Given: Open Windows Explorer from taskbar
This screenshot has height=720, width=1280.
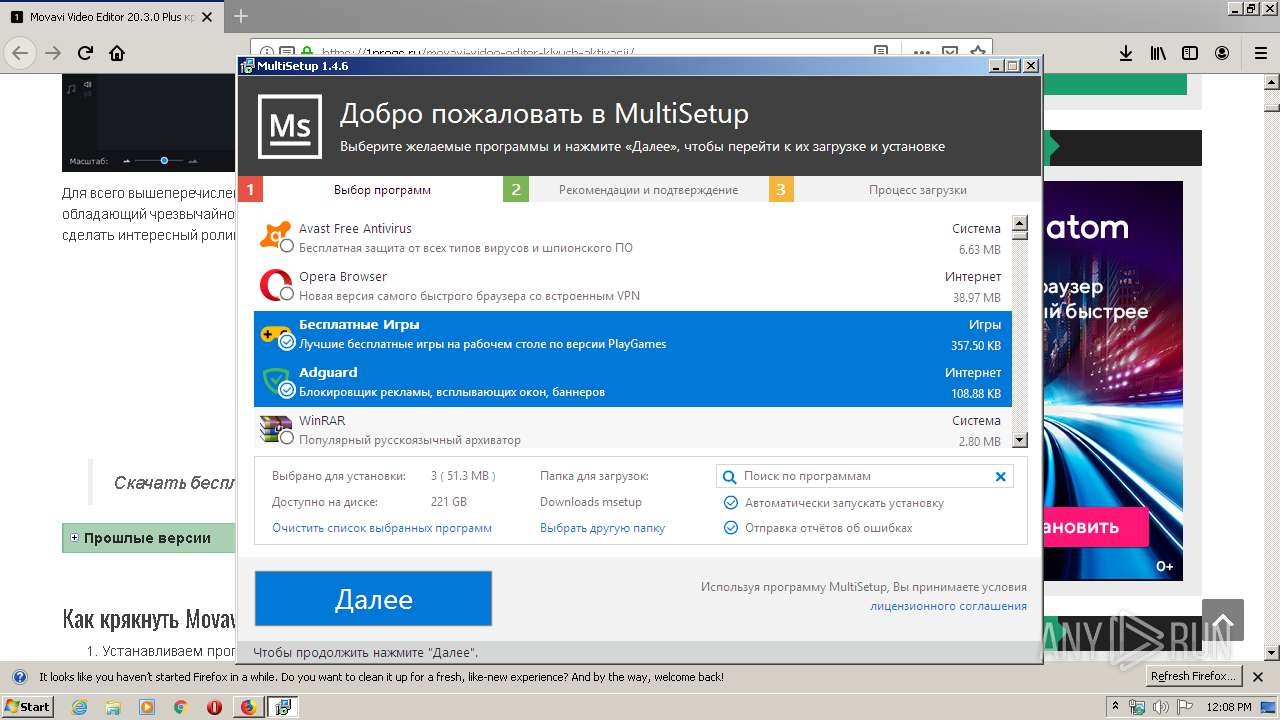Looking at the screenshot, I should point(113,707).
